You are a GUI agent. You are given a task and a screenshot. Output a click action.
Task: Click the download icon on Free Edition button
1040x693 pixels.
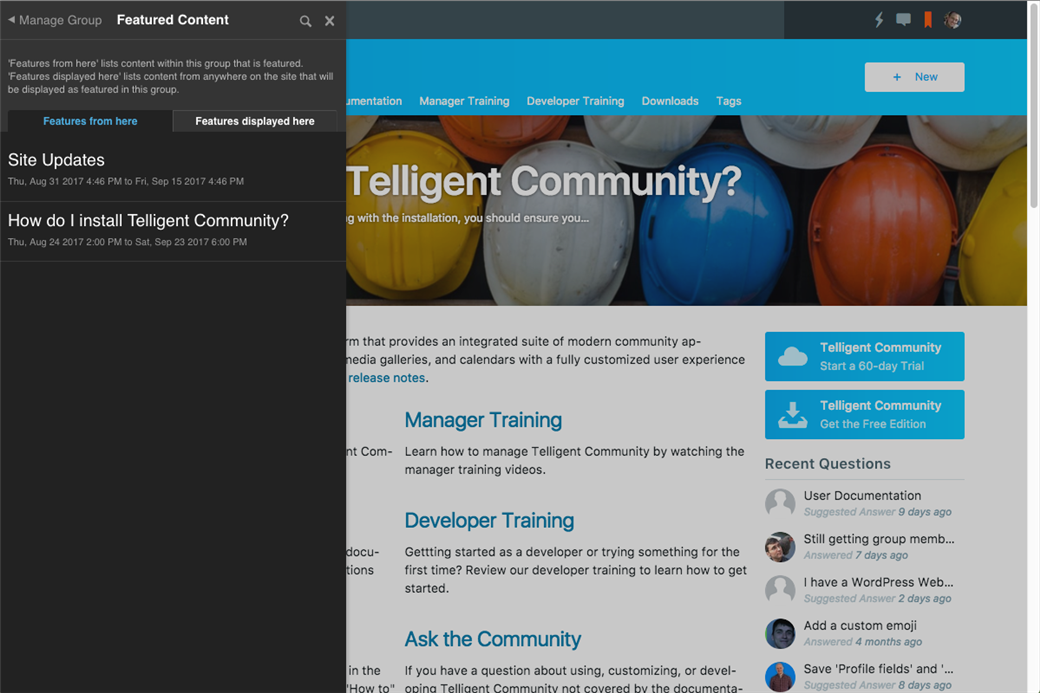[793, 415]
